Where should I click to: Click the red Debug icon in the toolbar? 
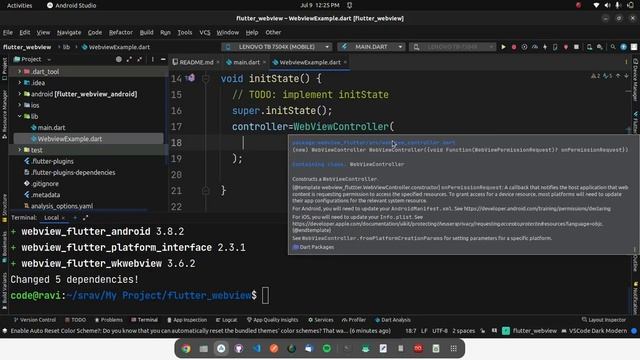[x=514, y=47]
